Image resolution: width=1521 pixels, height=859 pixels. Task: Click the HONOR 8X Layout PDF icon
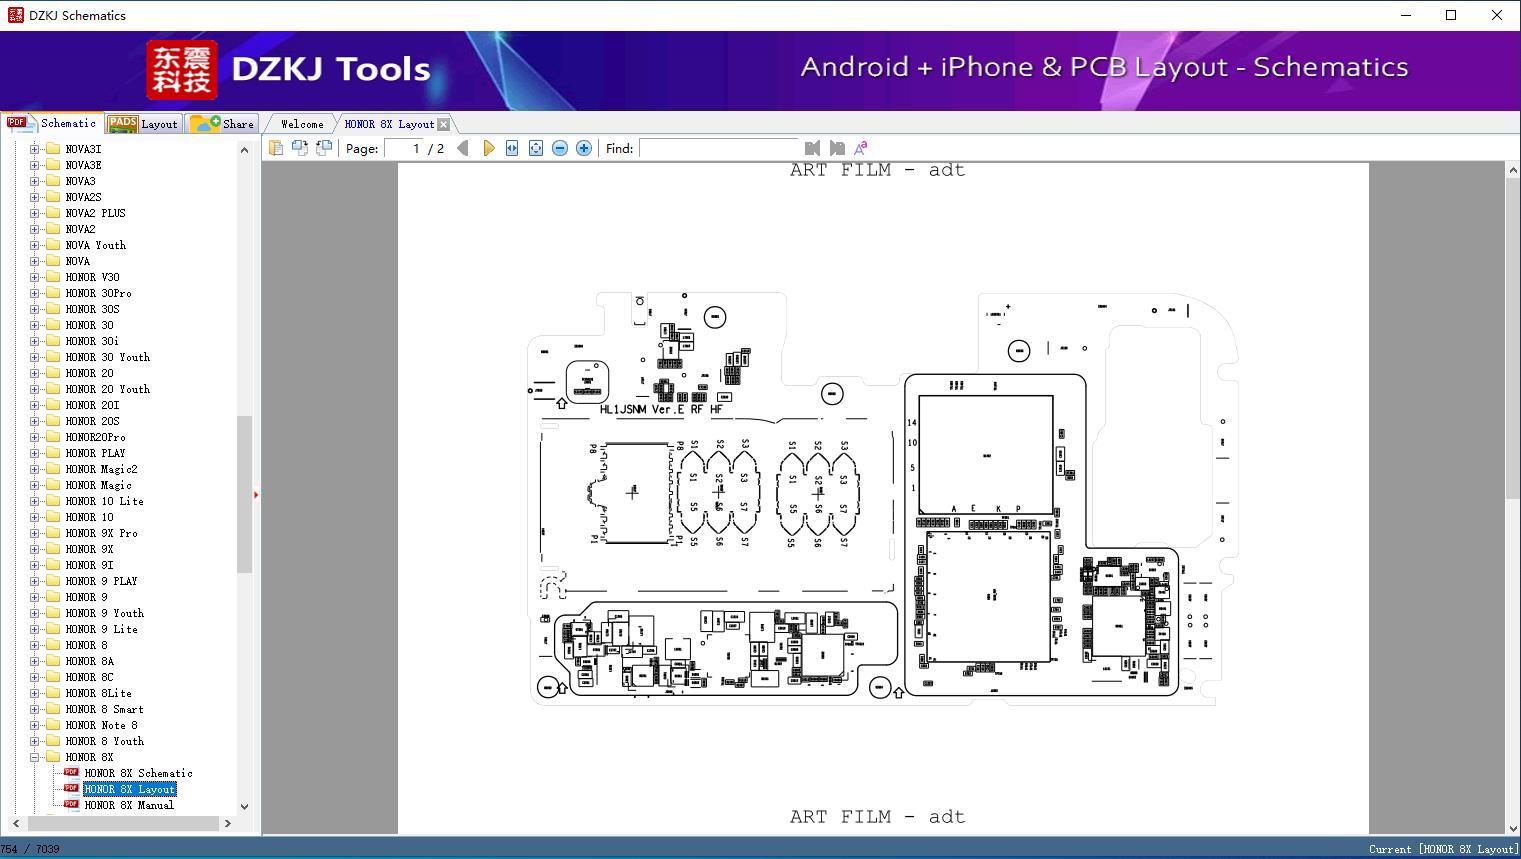pos(71,789)
